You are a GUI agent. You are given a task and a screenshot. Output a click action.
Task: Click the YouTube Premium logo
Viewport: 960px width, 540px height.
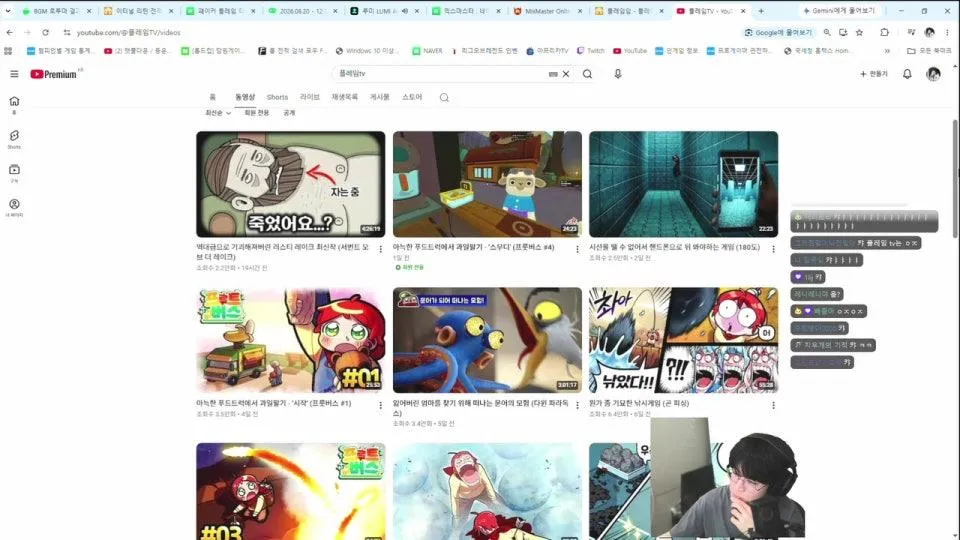(x=56, y=74)
